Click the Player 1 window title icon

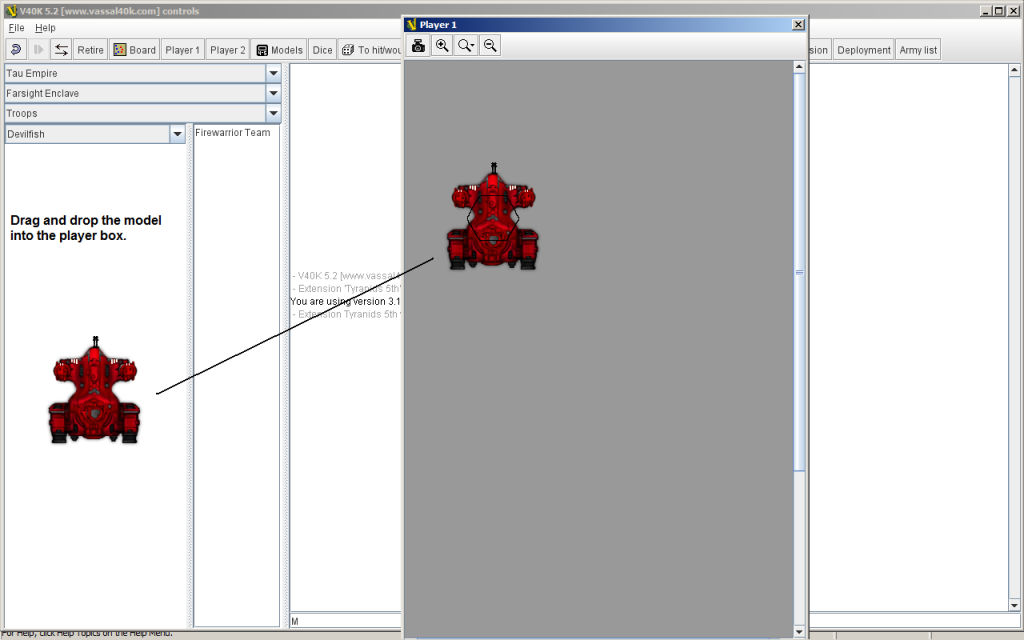(411, 24)
